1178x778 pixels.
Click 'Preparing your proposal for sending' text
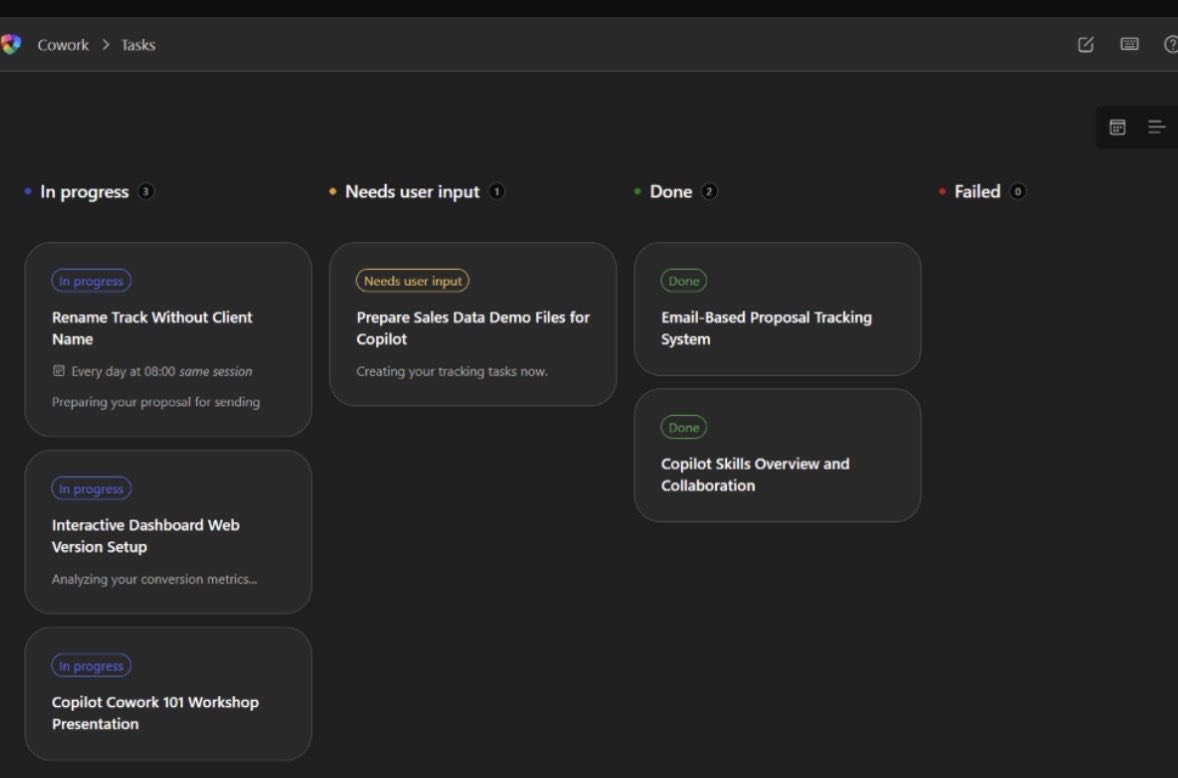pyautogui.click(x=156, y=402)
